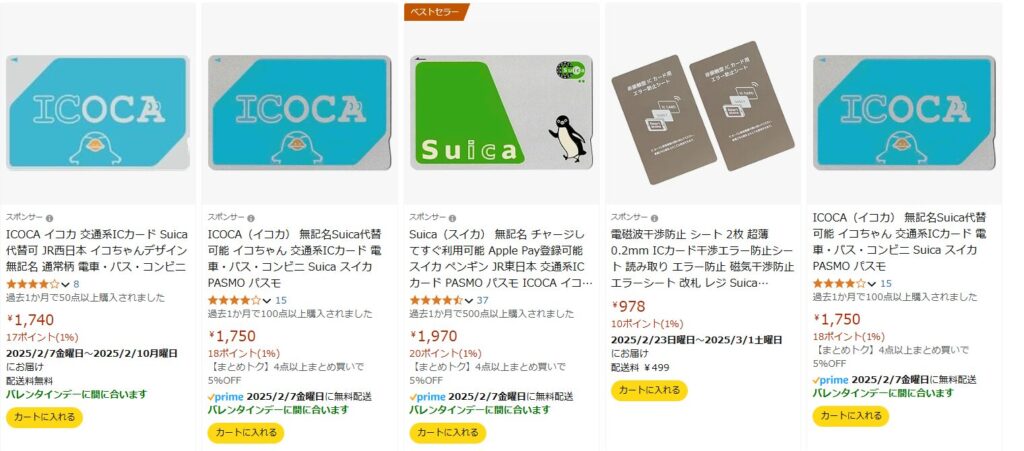Viewport: 1024px width, 451px height.
Task: Click prime logo under Suica listing
Action: pyautogui.click(x=428, y=397)
